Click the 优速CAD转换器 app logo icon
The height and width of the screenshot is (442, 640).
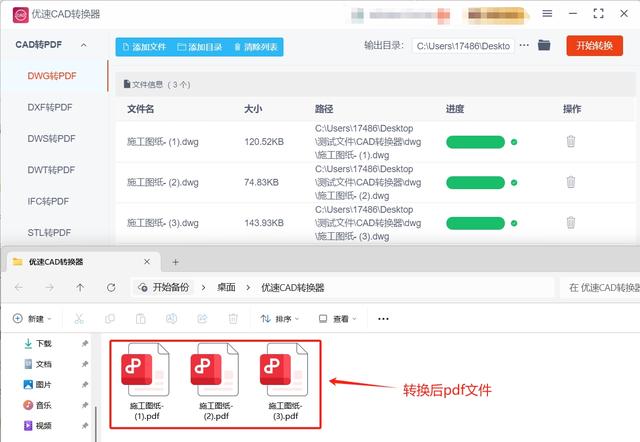tap(20, 15)
